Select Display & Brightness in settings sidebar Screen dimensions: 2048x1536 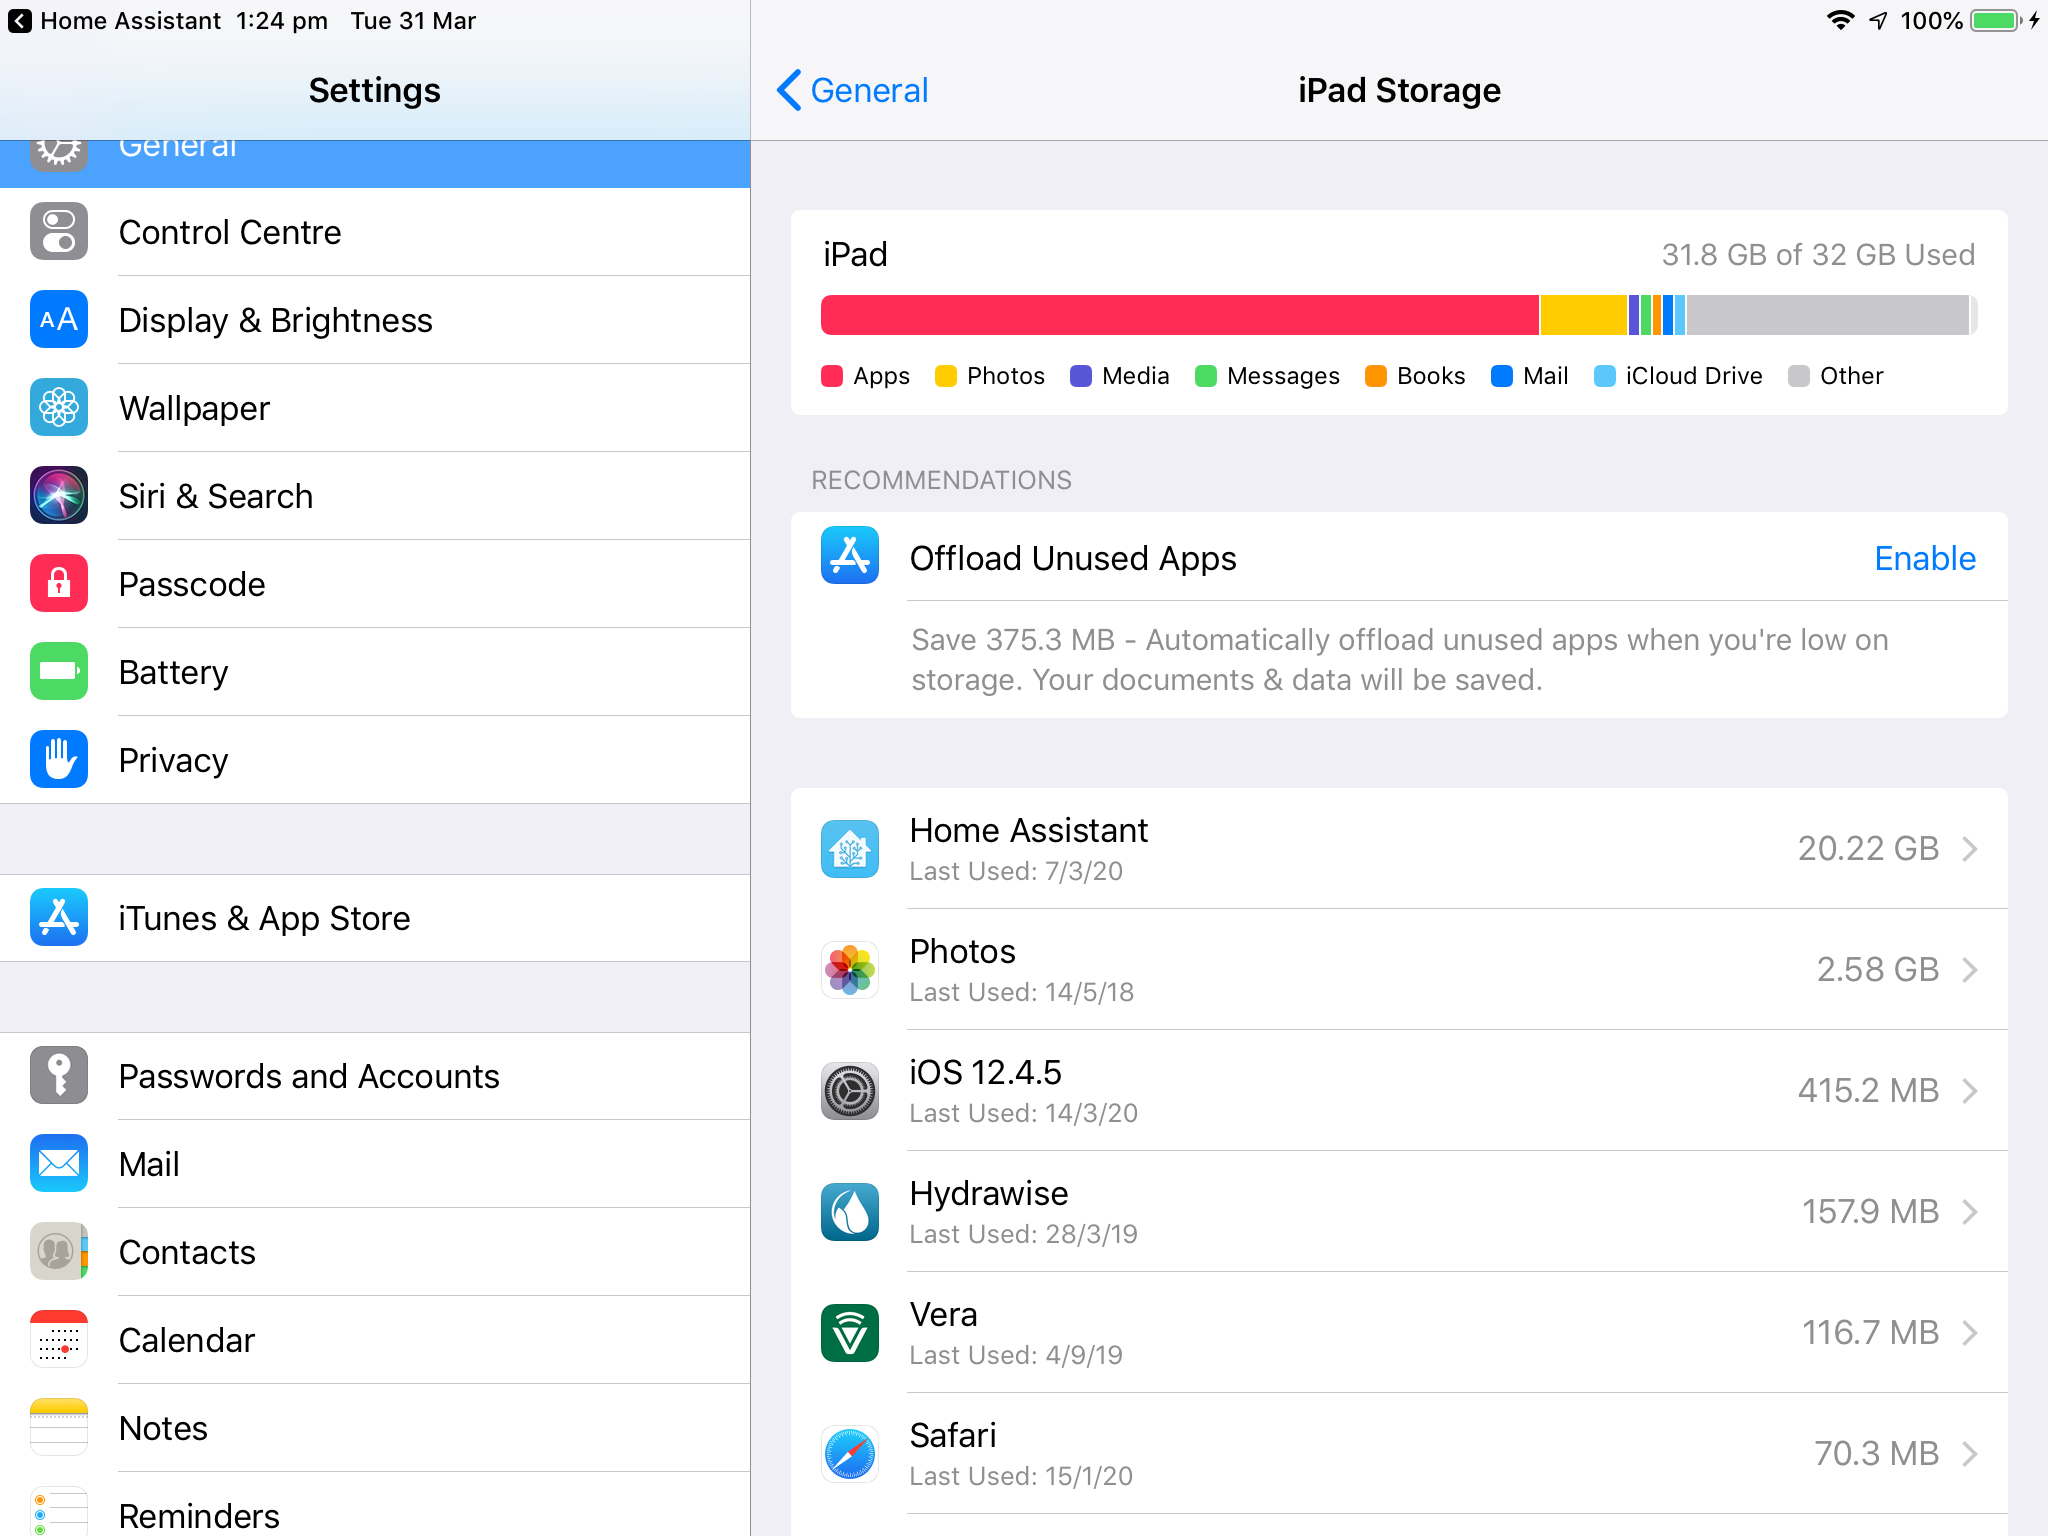275,319
